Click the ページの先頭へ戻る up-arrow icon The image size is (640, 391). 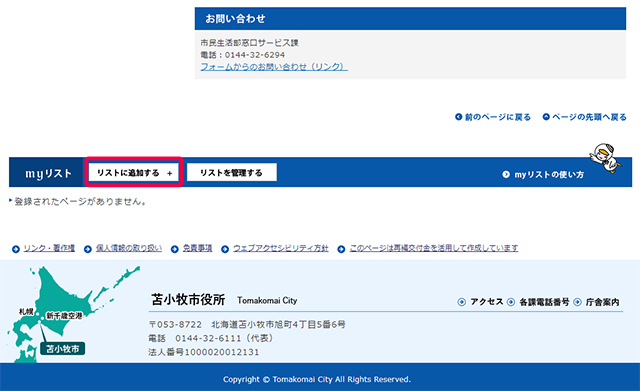(546, 117)
